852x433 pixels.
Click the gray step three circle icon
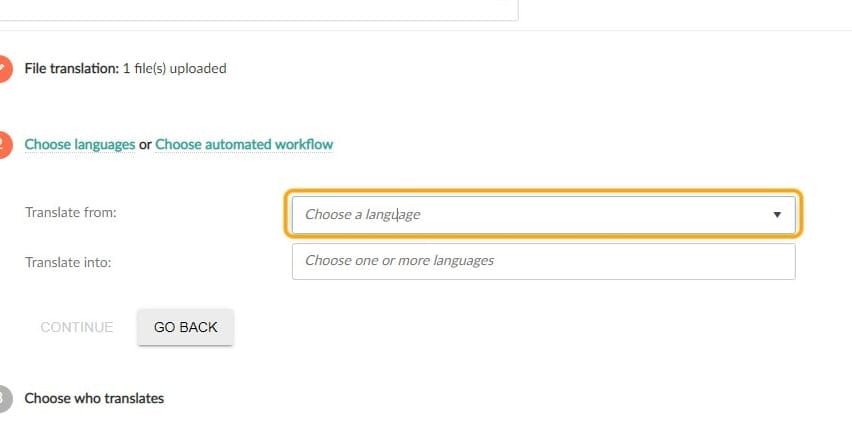pyautogui.click(x=3, y=398)
